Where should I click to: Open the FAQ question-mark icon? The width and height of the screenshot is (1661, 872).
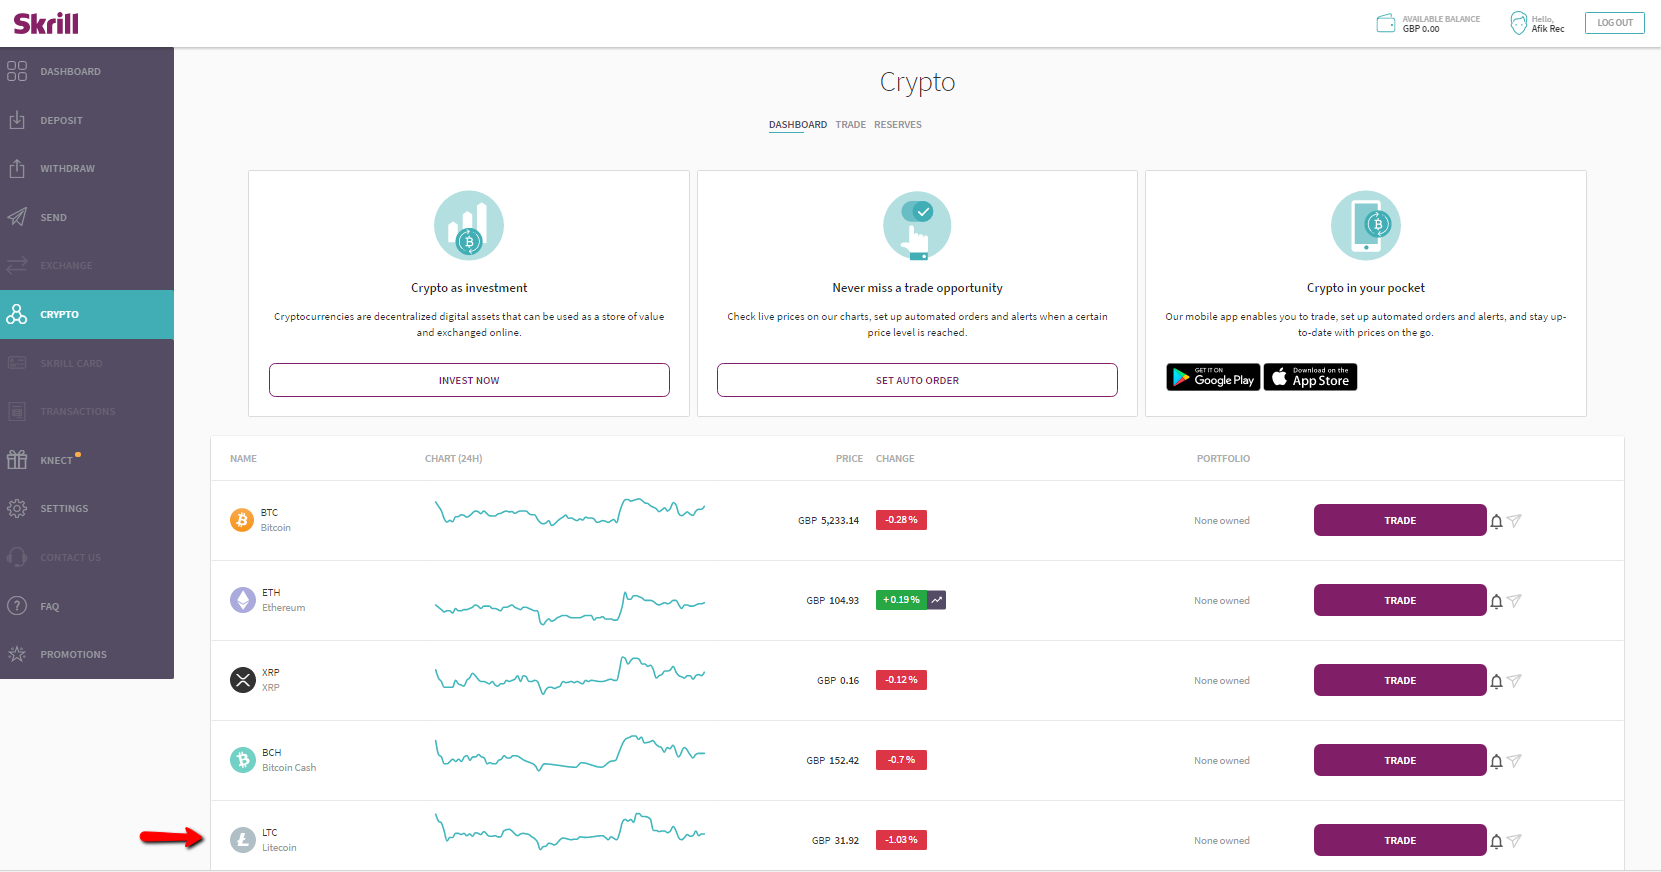tap(17, 606)
